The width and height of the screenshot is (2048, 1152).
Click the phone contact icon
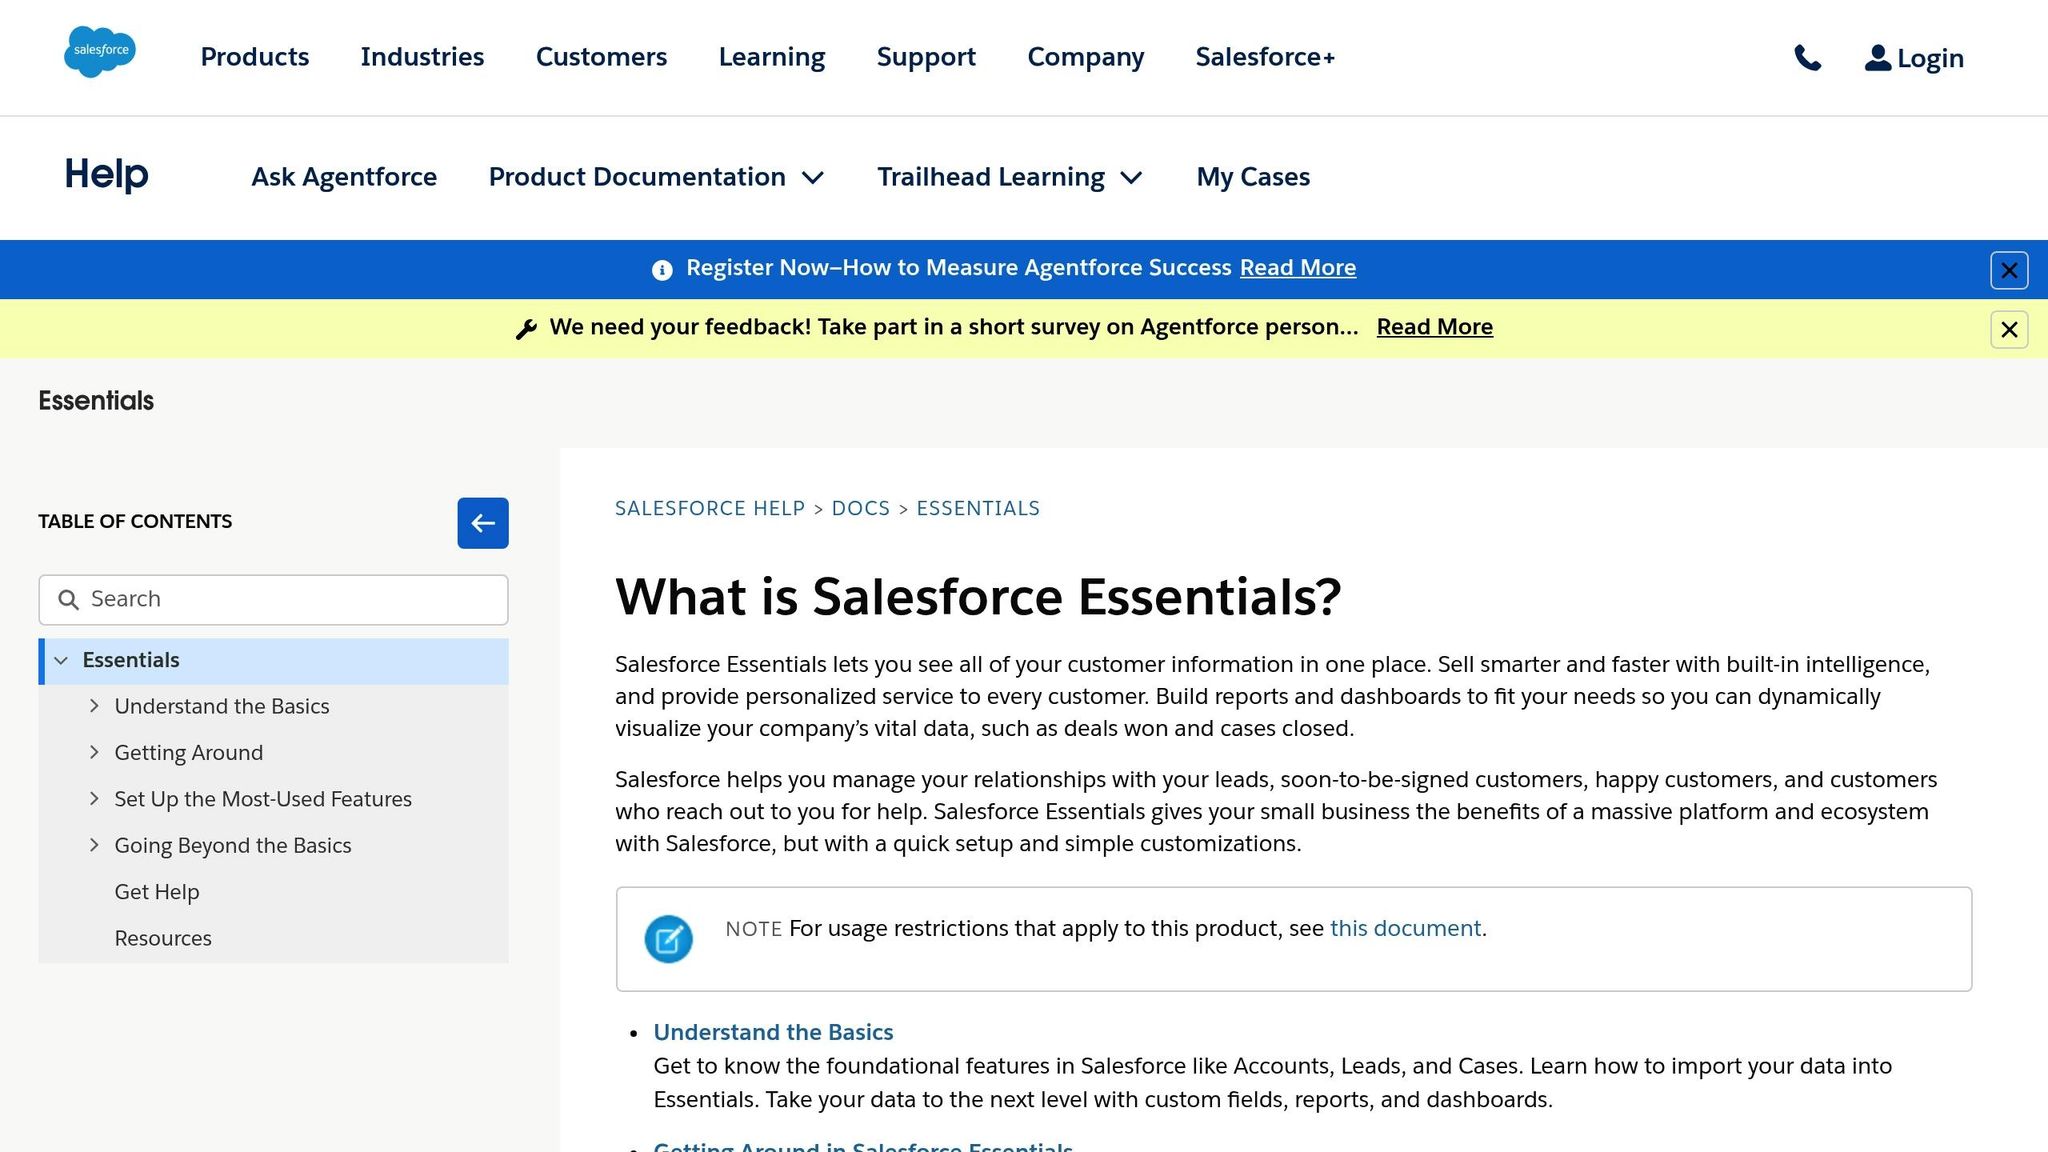[x=1807, y=58]
